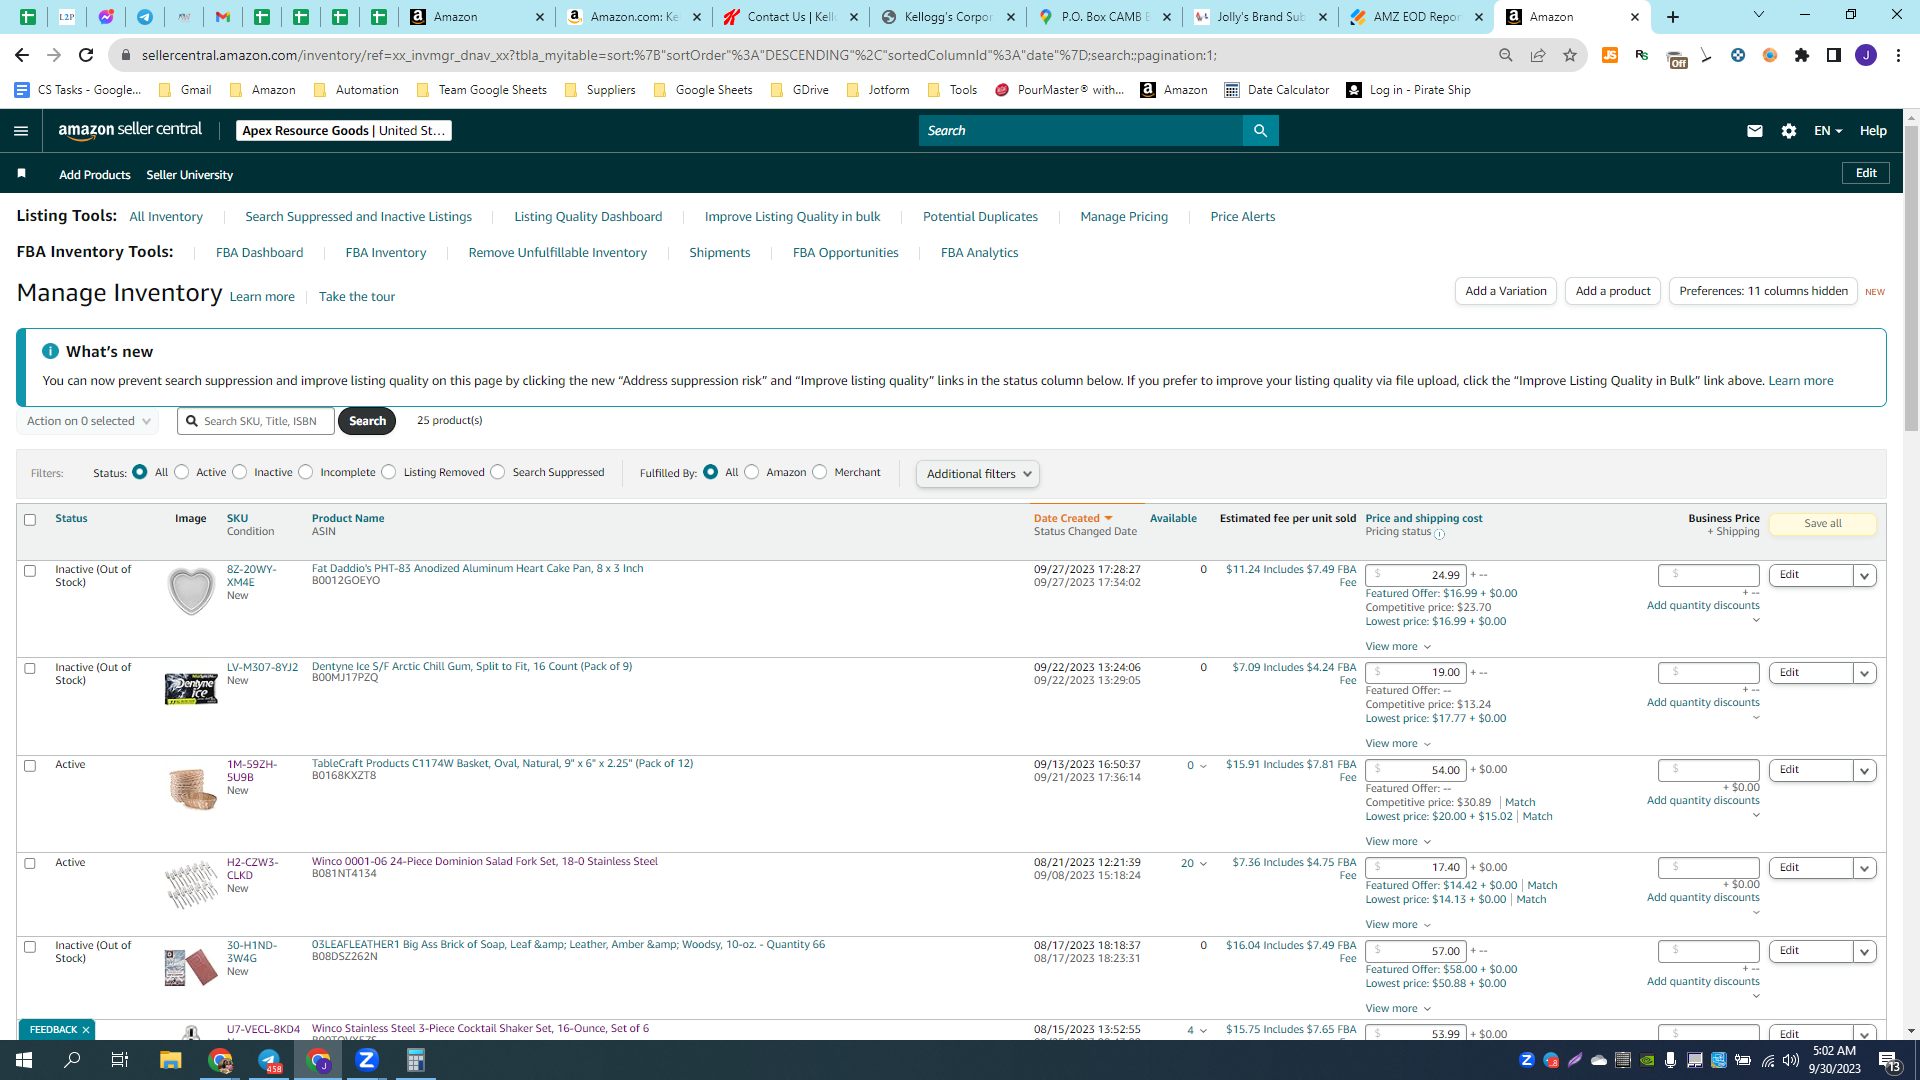Viewport: 1920px width, 1080px height.
Task: Open the browser tab search chevron
Action: click(1759, 15)
